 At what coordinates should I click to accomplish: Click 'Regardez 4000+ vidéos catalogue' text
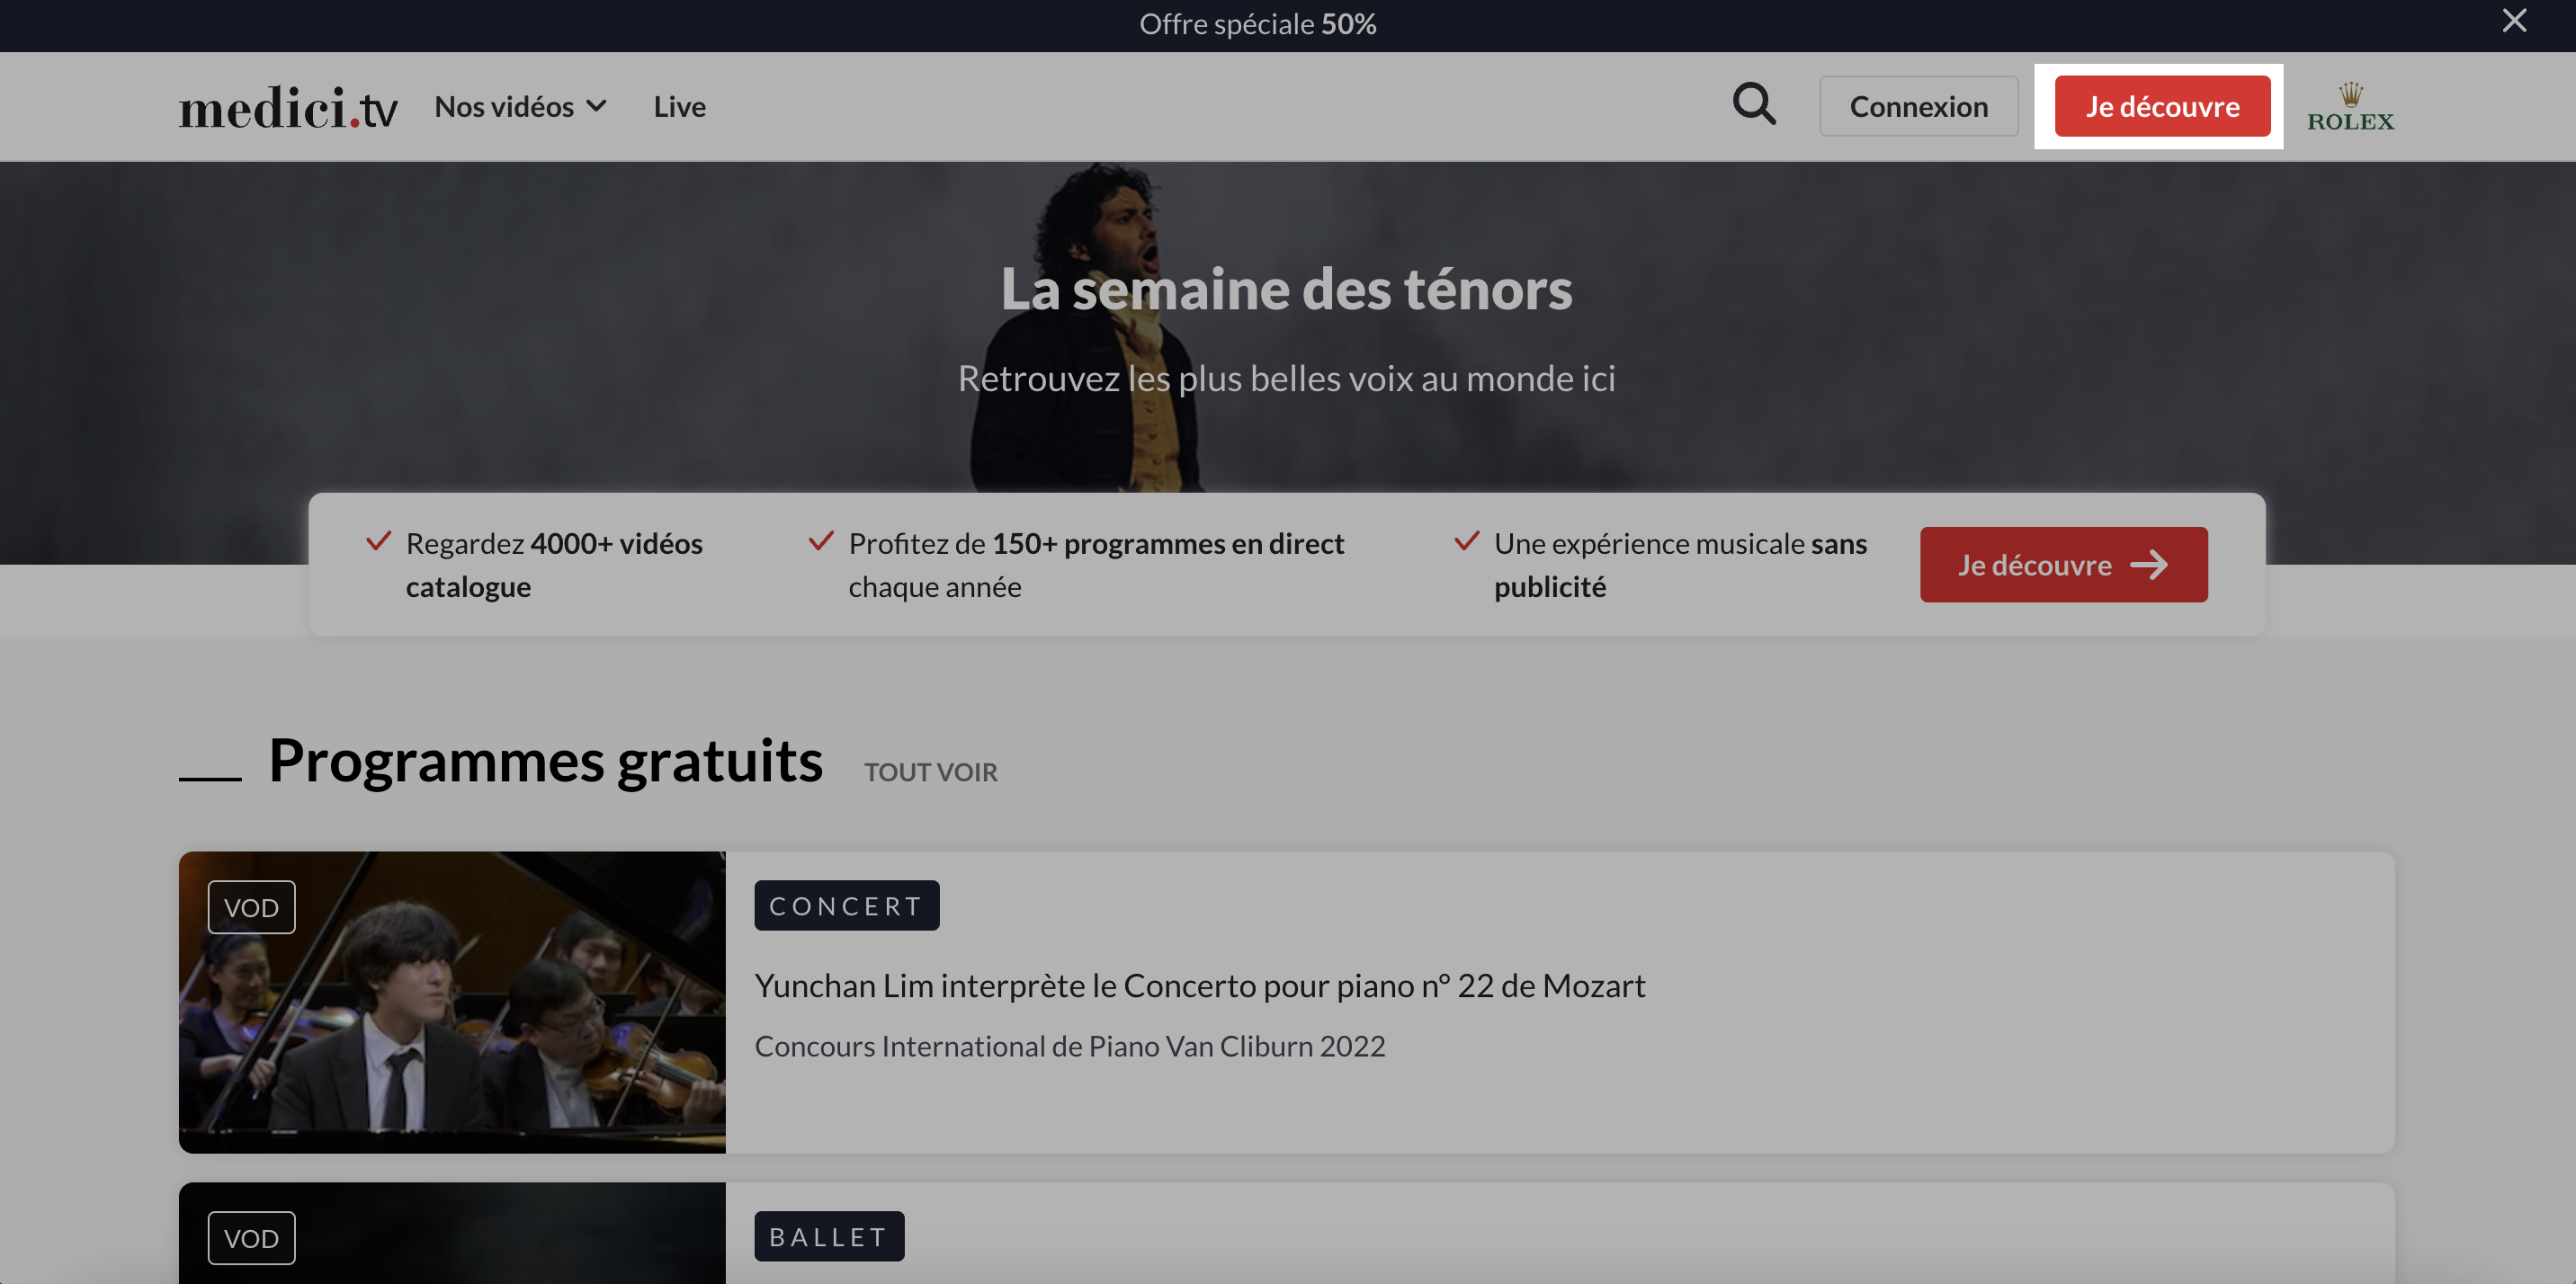coord(554,565)
